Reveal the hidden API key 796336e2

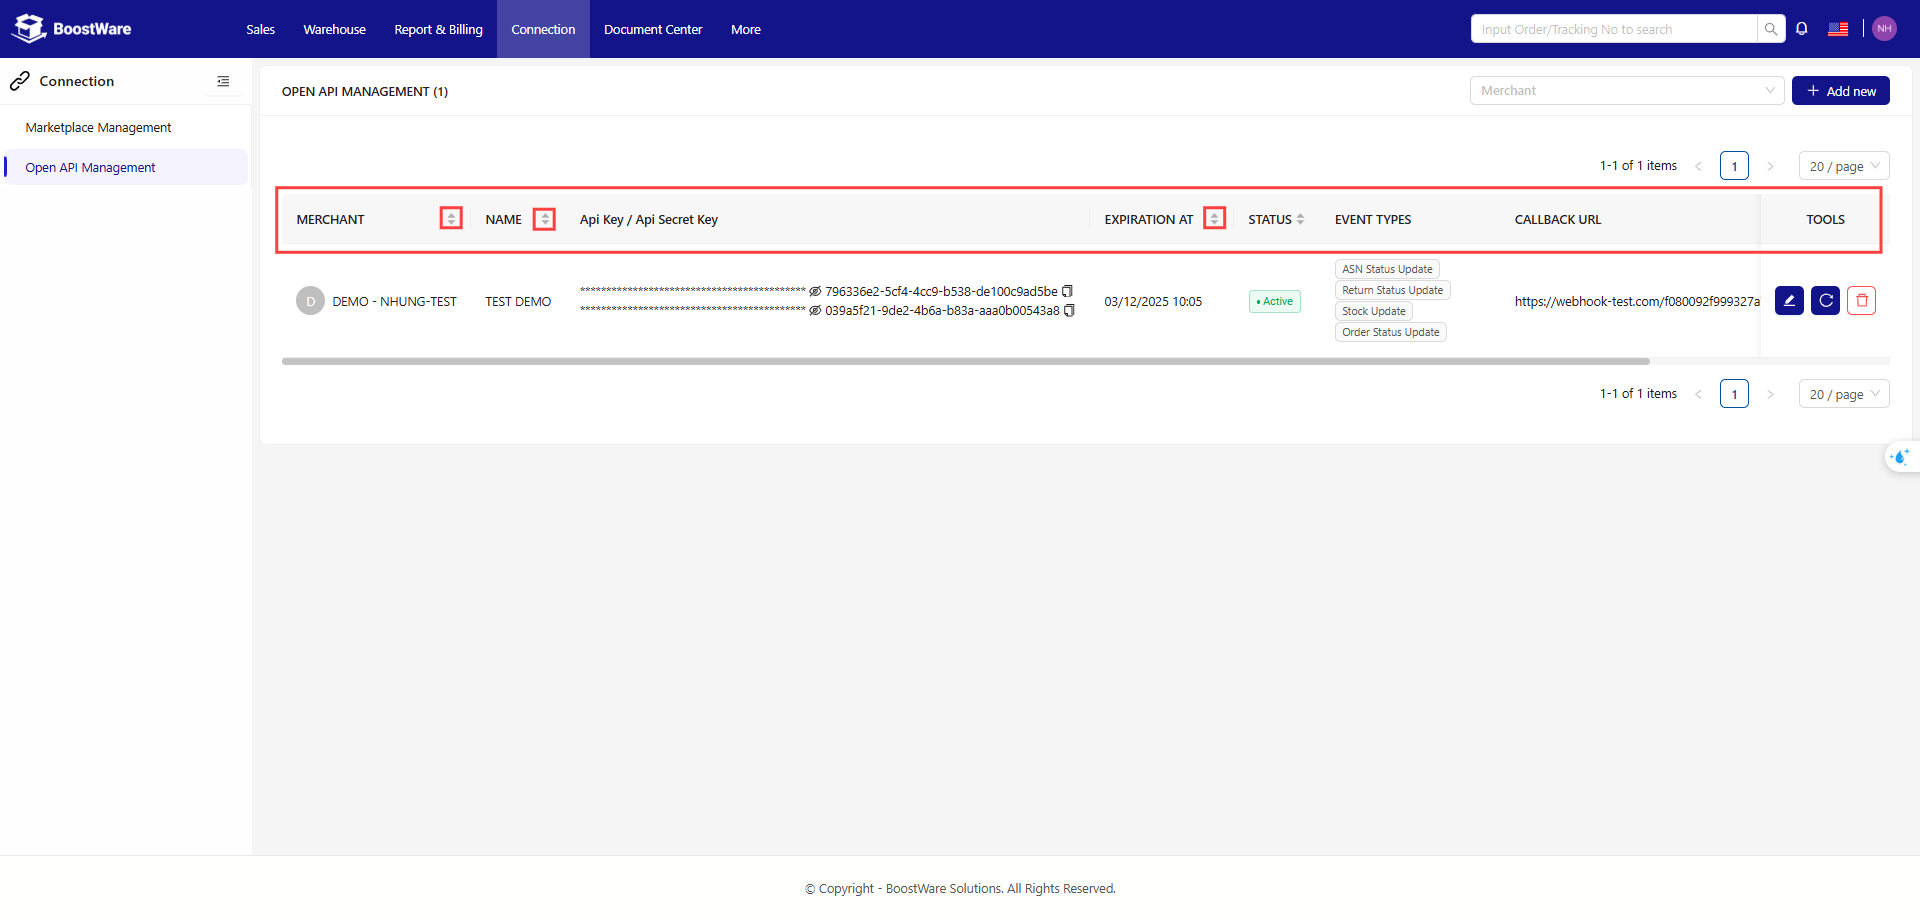[815, 291]
